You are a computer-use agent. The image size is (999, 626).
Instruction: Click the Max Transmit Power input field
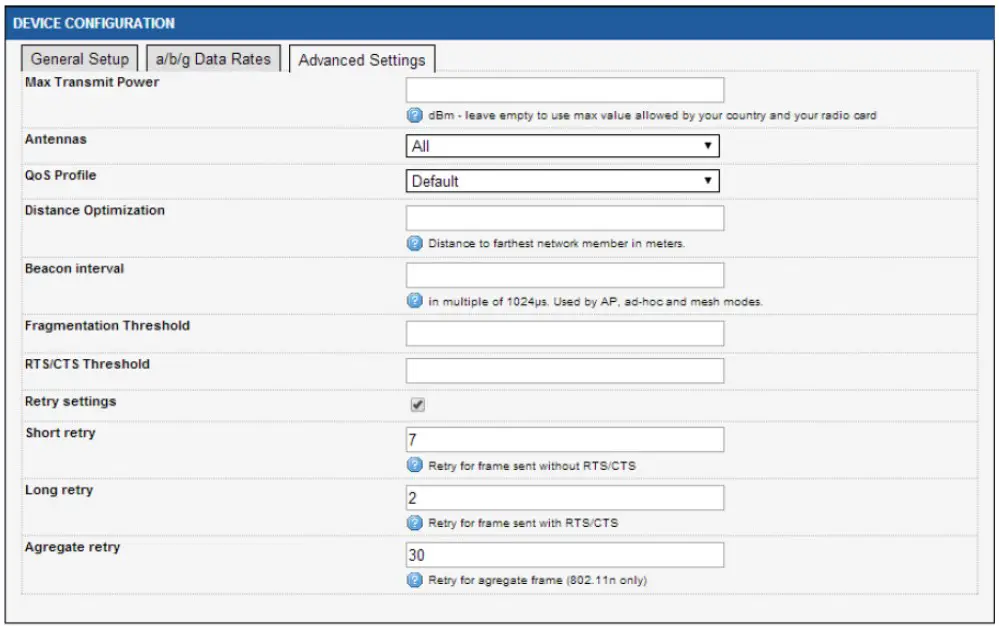565,90
